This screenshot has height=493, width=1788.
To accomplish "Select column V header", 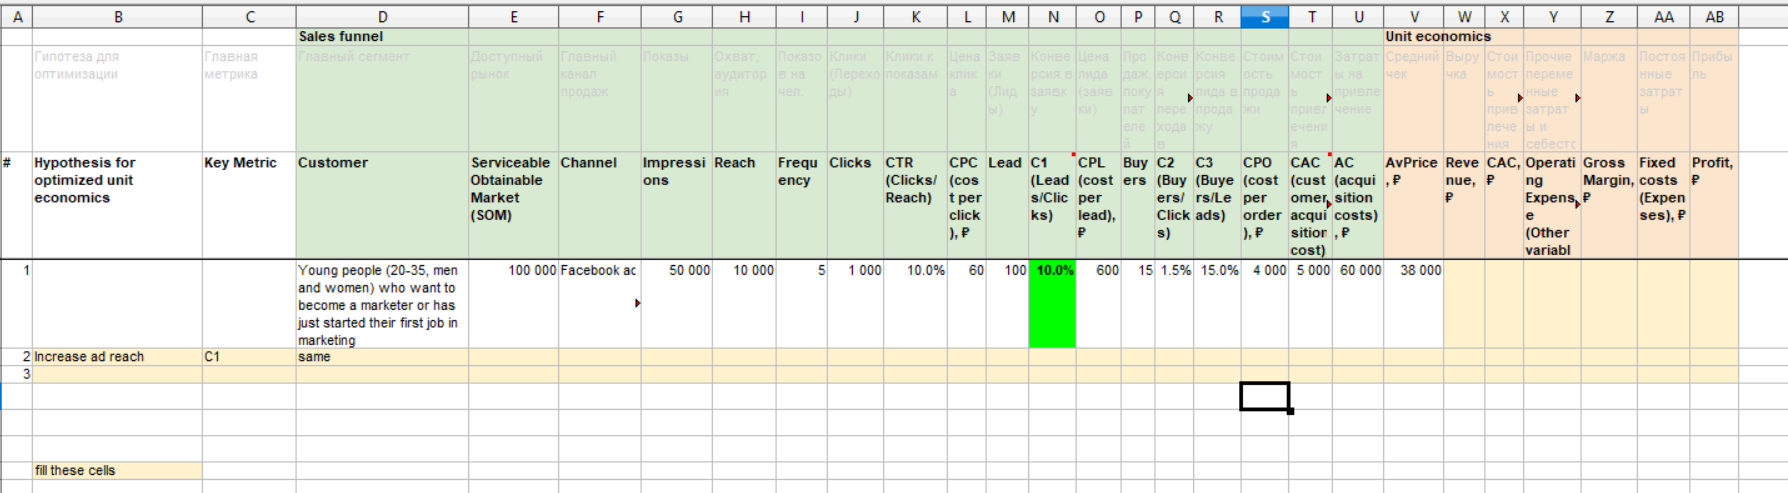I will pos(1413,17).
